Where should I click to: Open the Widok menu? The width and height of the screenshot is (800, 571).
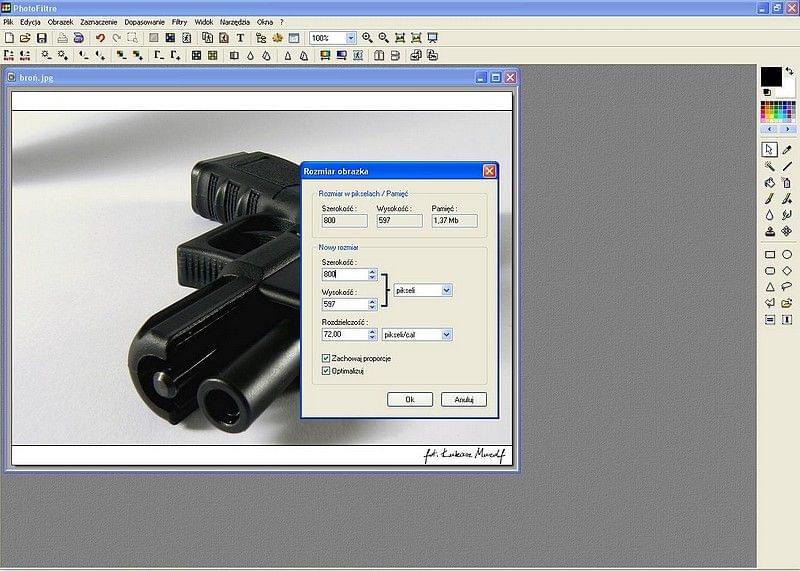[204, 22]
